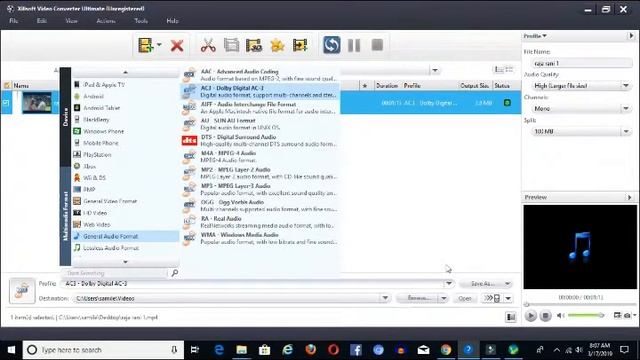The height and width of the screenshot is (360, 640).
Task: Choose DTS - Digital Surround Audio format
Action: click(260, 140)
